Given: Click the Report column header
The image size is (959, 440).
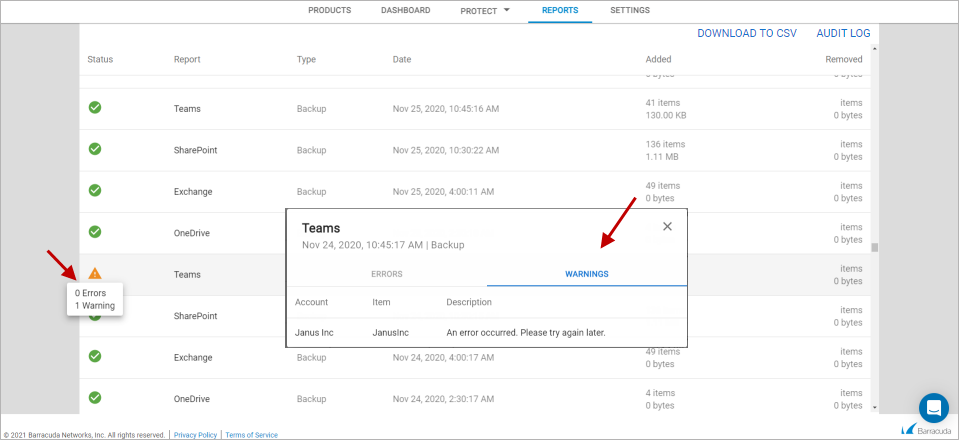Looking at the screenshot, I should [187, 59].
